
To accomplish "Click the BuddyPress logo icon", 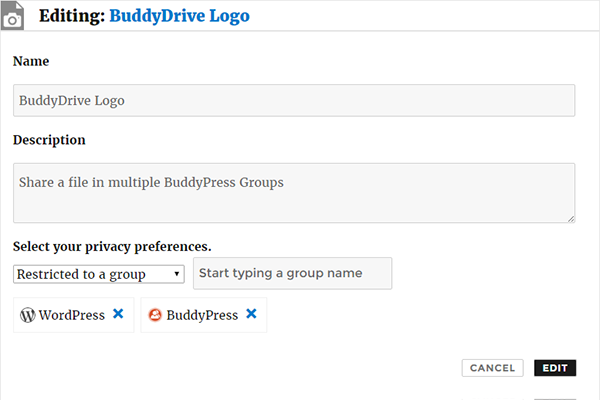I will 155,315.
